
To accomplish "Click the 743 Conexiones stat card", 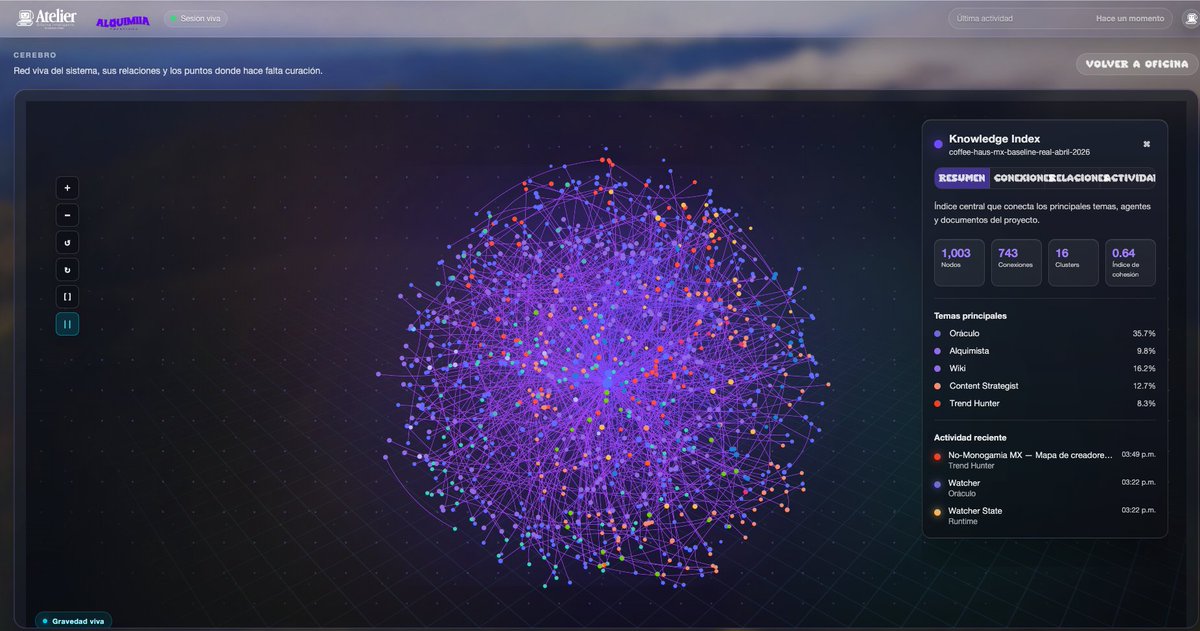I will point(1016,262).
